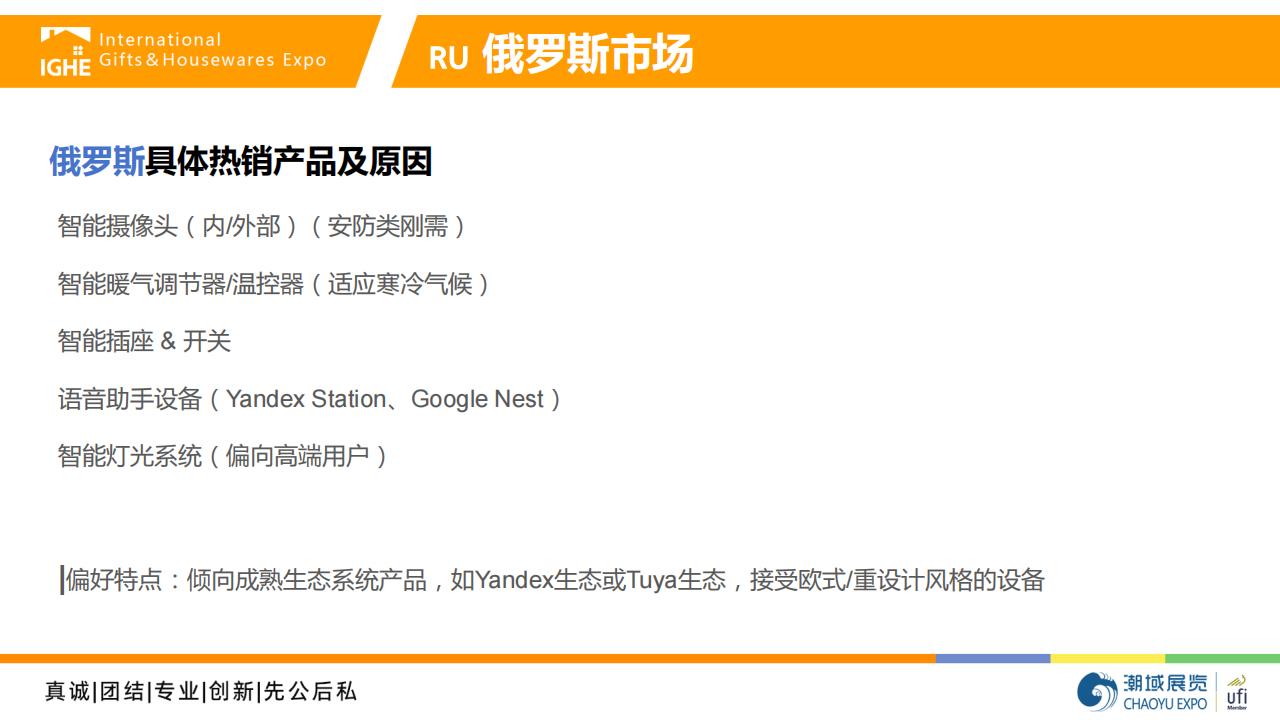The image size is (1280, 720).
Task: Click the slide title RU 俄罗斯市场
Action: 561,54
